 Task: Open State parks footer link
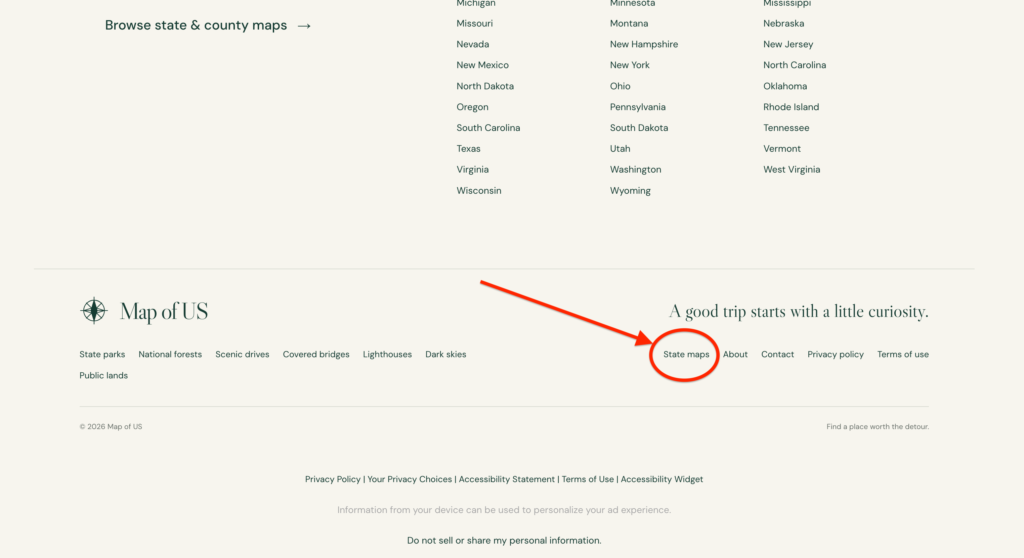[102, 355]
